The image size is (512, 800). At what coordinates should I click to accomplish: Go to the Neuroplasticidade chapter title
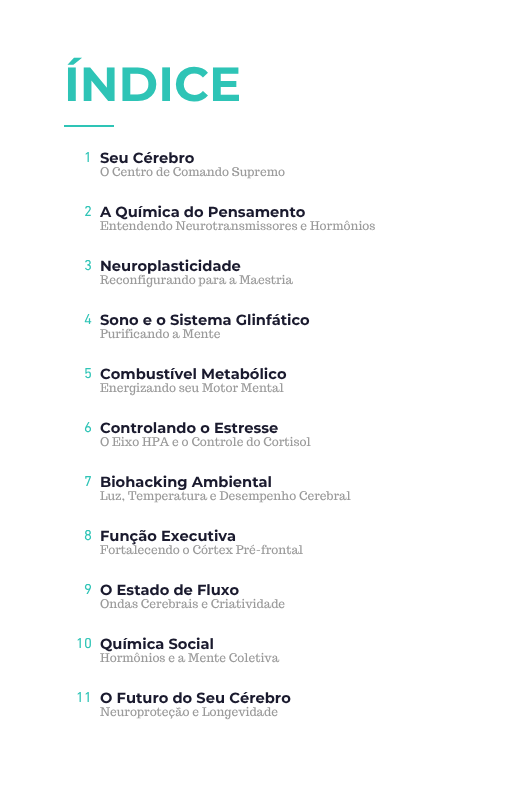(170, 266)
